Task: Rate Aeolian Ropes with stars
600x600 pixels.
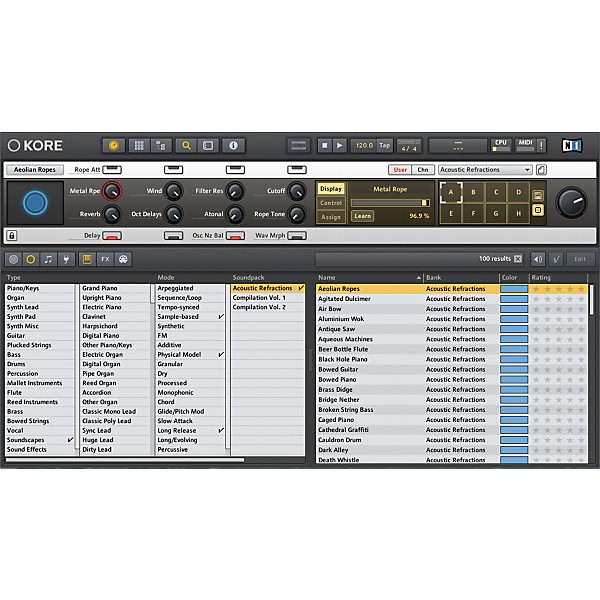Action: [558, 289]
